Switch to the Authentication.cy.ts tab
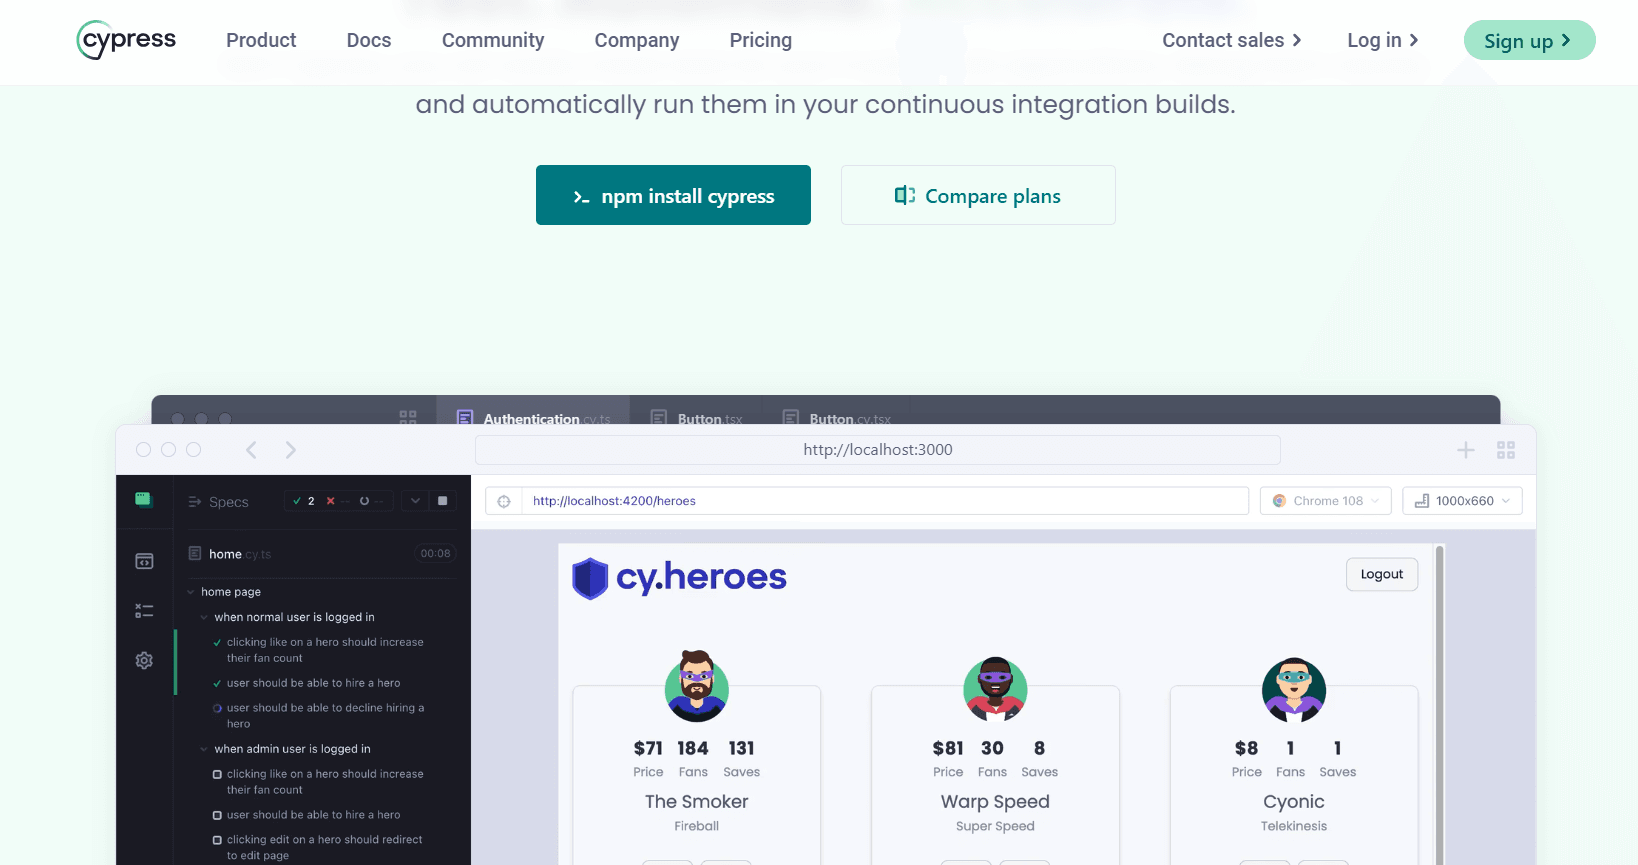The width and height of the screenshot is (1638, 865). point(534,417)
